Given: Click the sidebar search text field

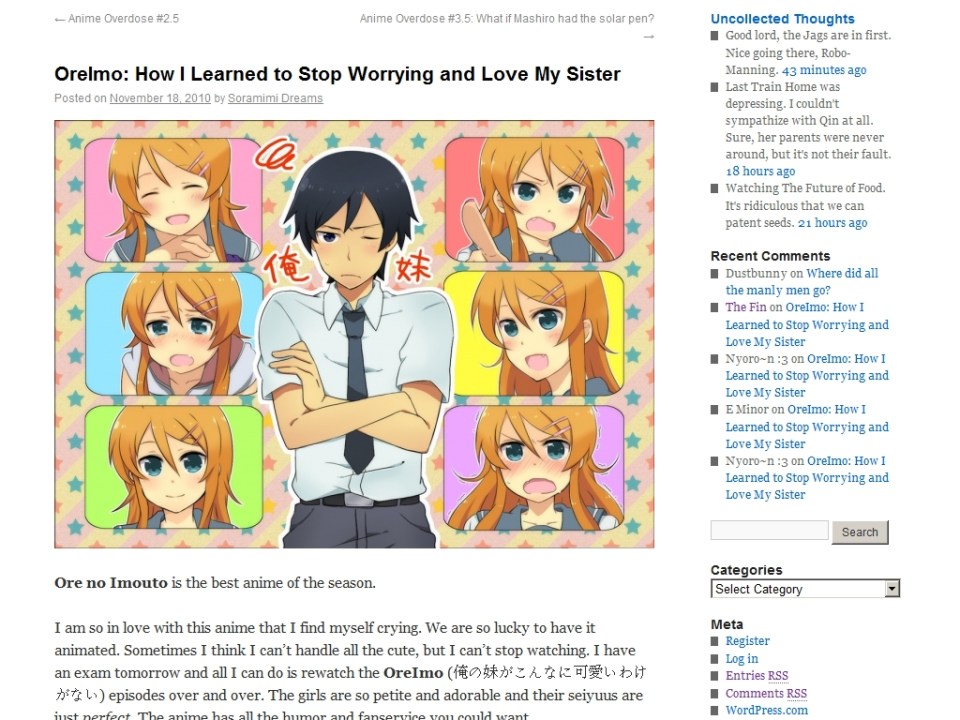Looking at the screenshot, I should tap(769, 530).
